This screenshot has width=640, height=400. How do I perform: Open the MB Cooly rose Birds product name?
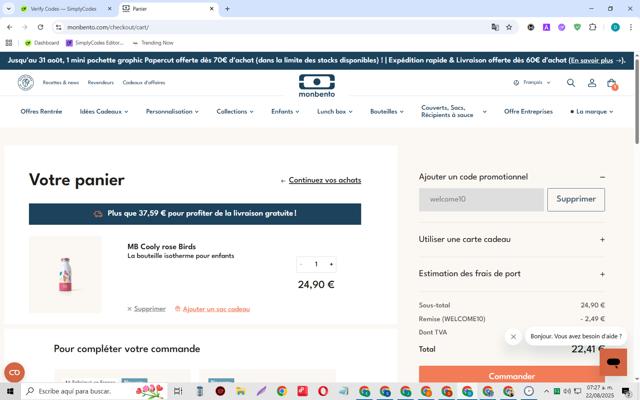coord(162,247)
